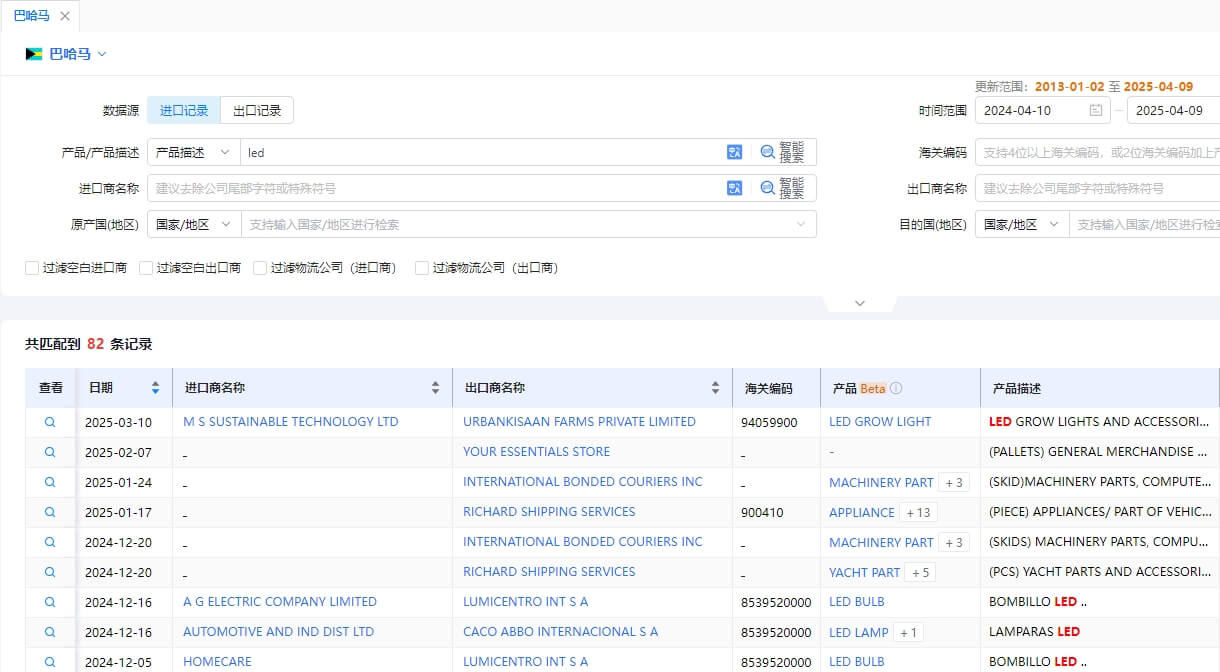Click the translate icon in the product field
This screenshot has height=672, width=1220.
click(x=735, y=152)
